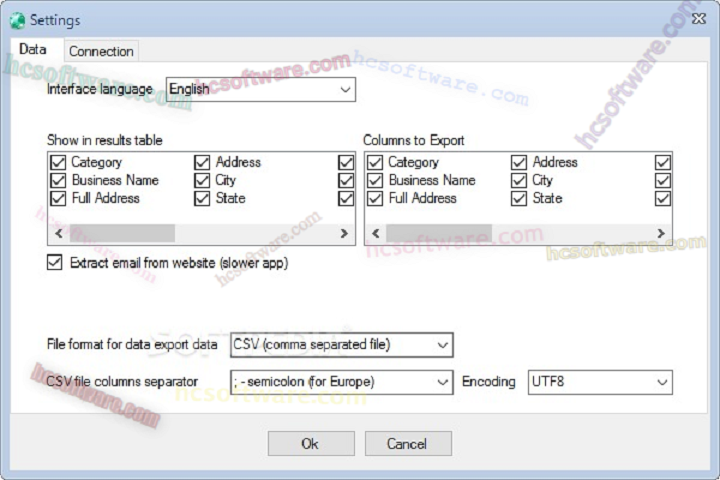The image size is (720, 480).
Task: Click left arrow of results table scrollbar
Action: coord(59,233)
